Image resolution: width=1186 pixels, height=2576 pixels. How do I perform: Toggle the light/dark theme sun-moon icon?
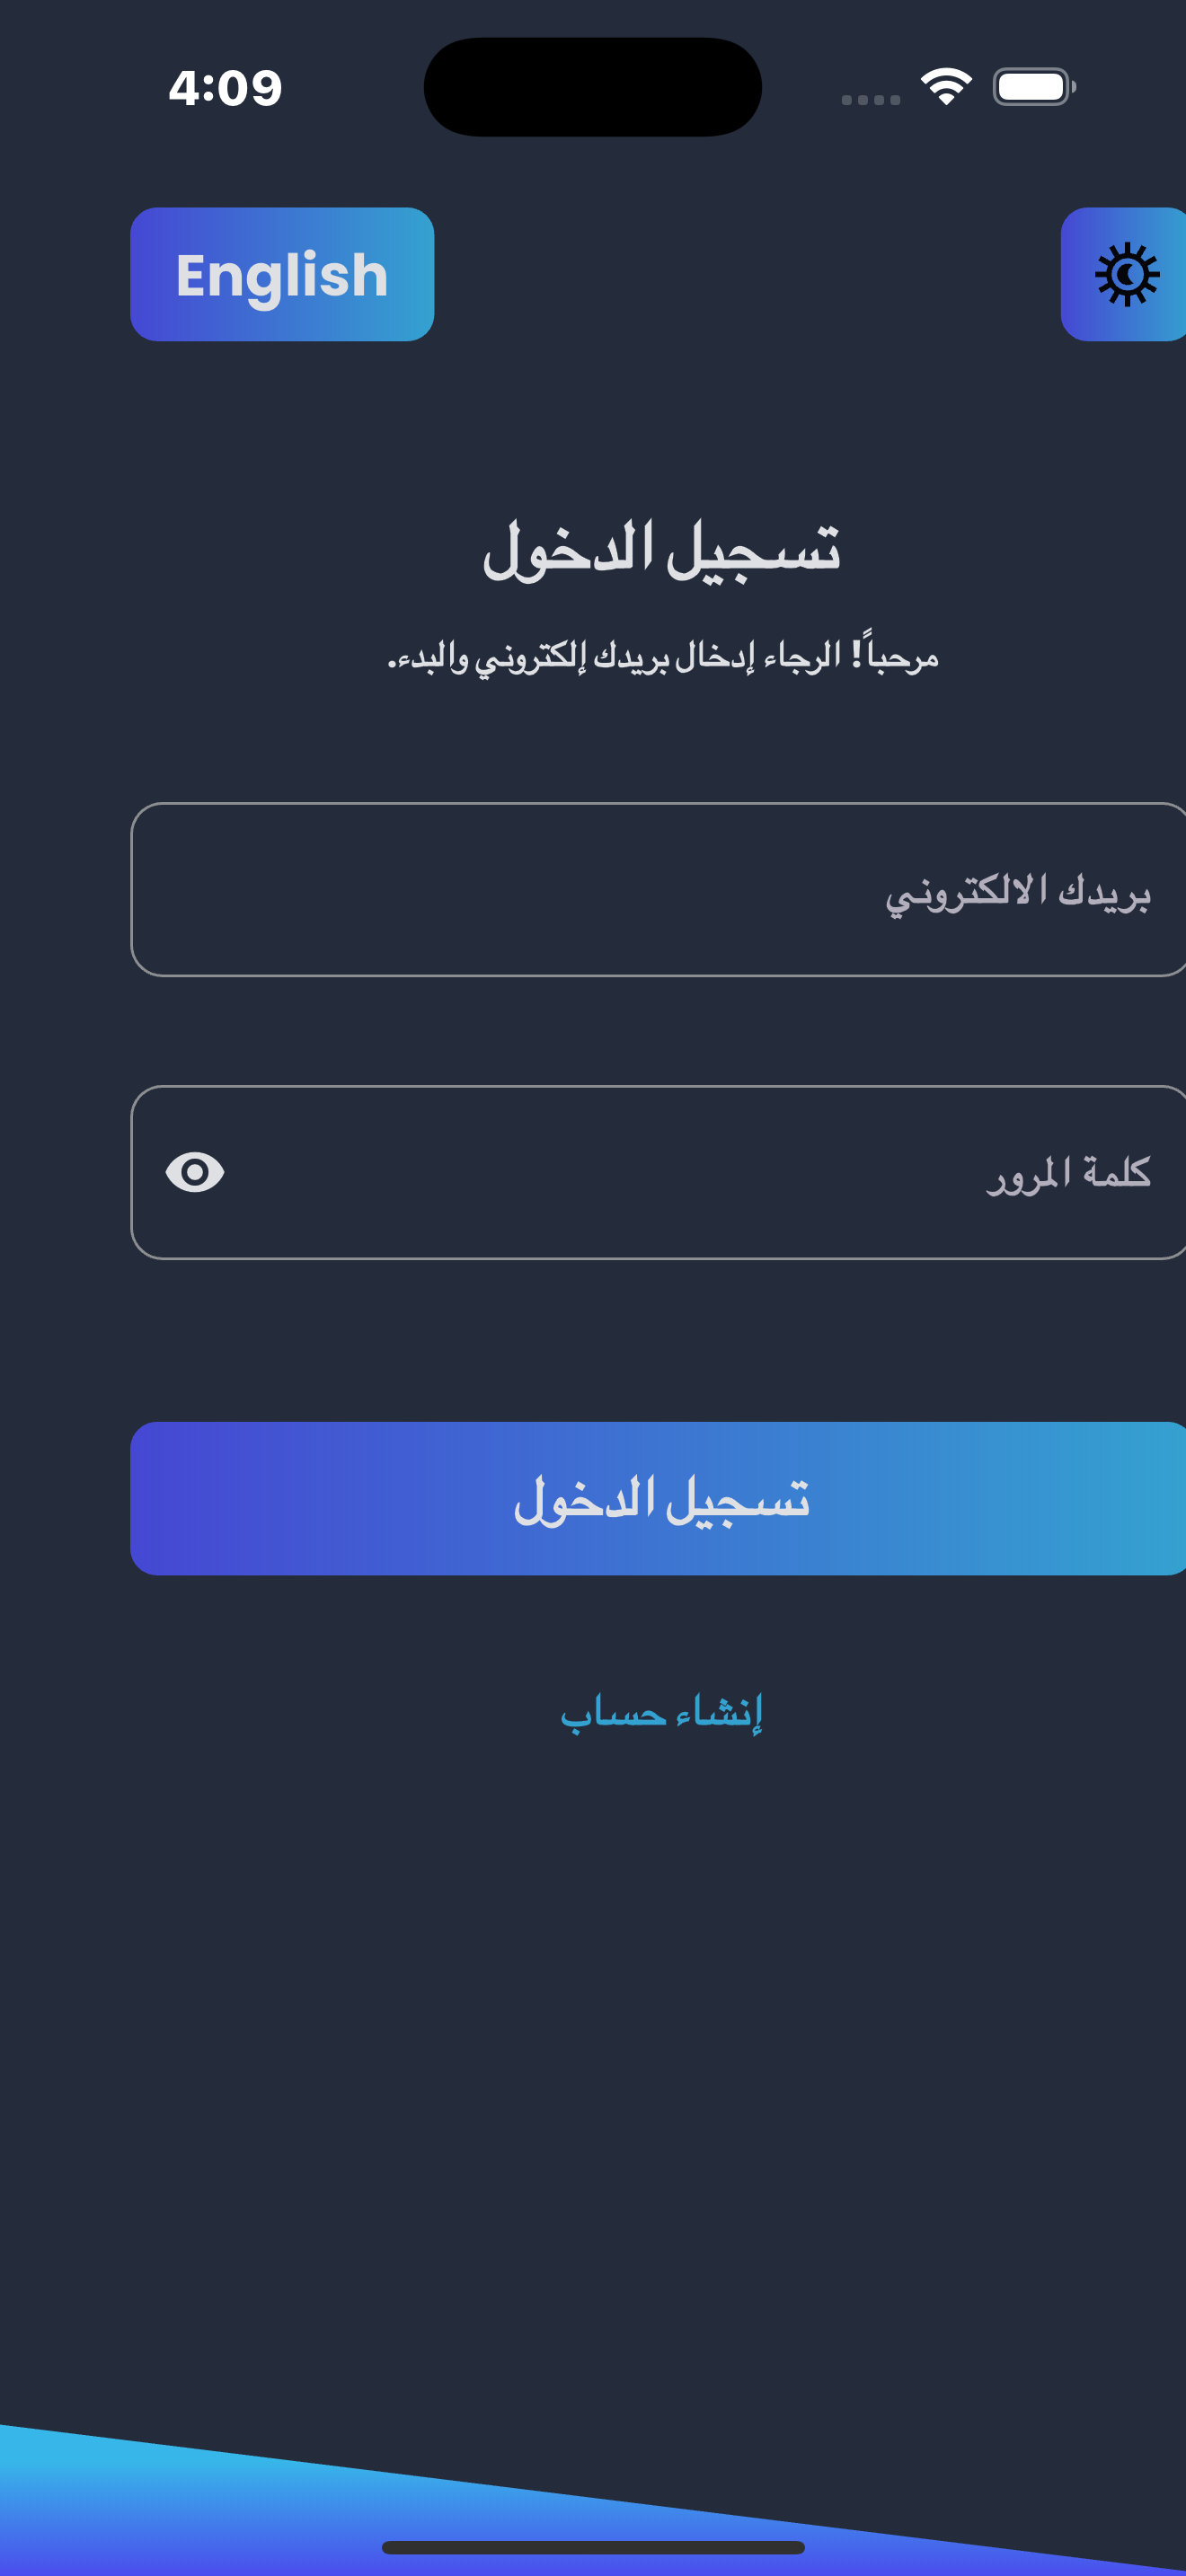click(x=1126, y=274)
